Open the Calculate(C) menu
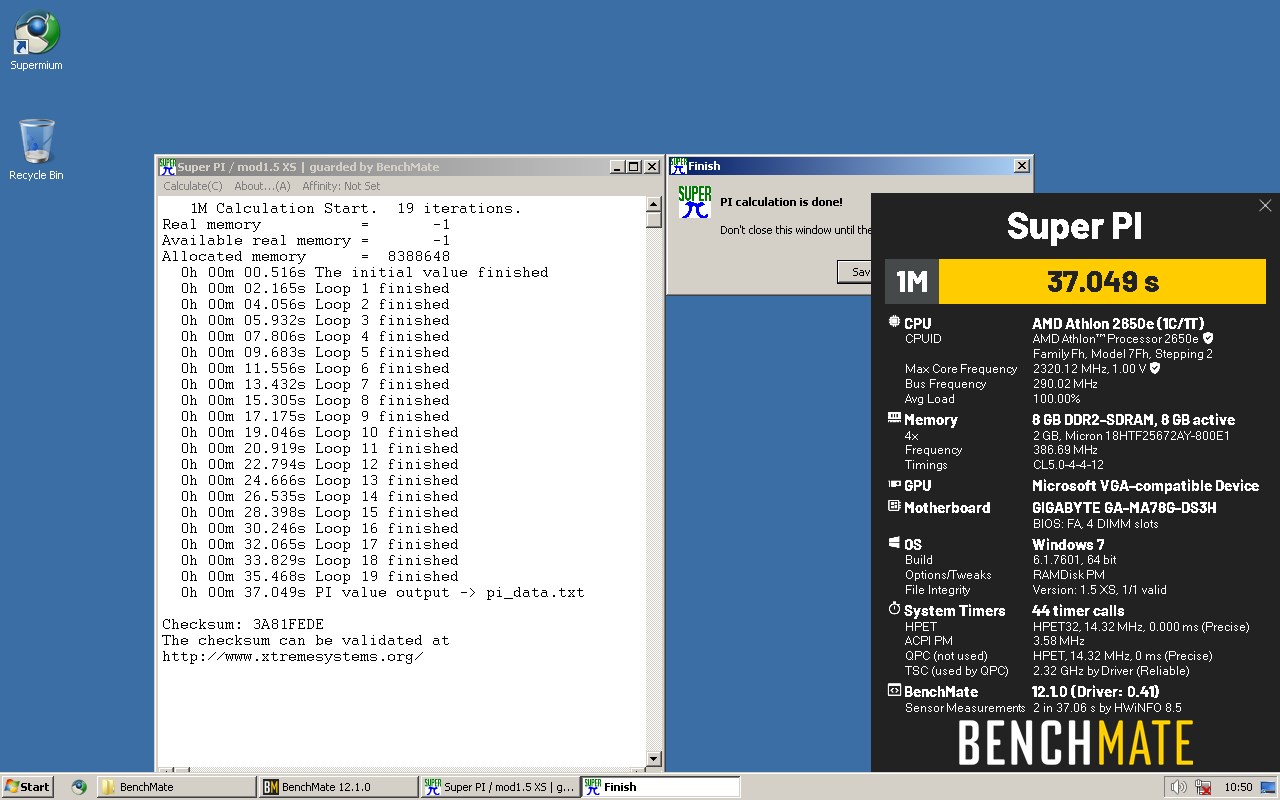Screen dimensions: 1280x800 [x=193, y=186]
